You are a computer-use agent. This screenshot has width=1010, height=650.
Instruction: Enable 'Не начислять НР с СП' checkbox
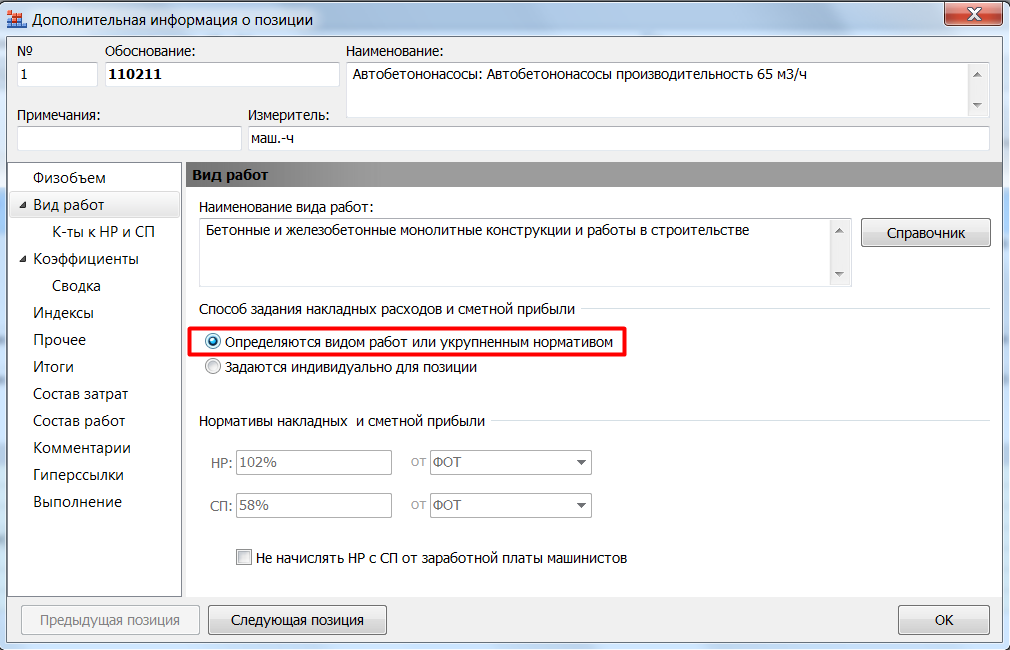(244, 558)
